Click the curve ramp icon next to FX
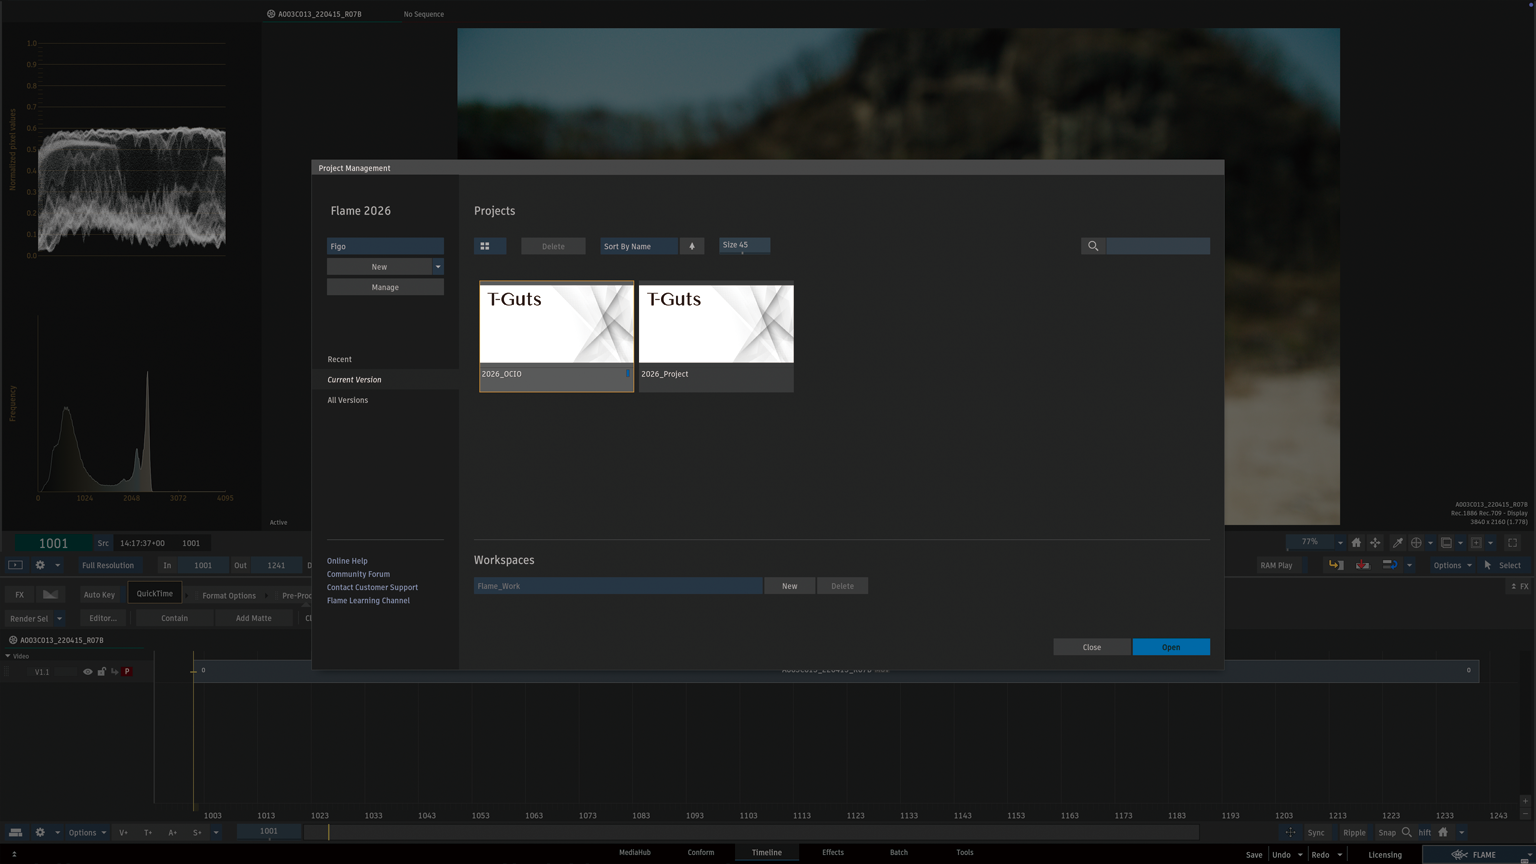Image resolution: width=1536 pixels, height=864 pixels. [50, 594]
